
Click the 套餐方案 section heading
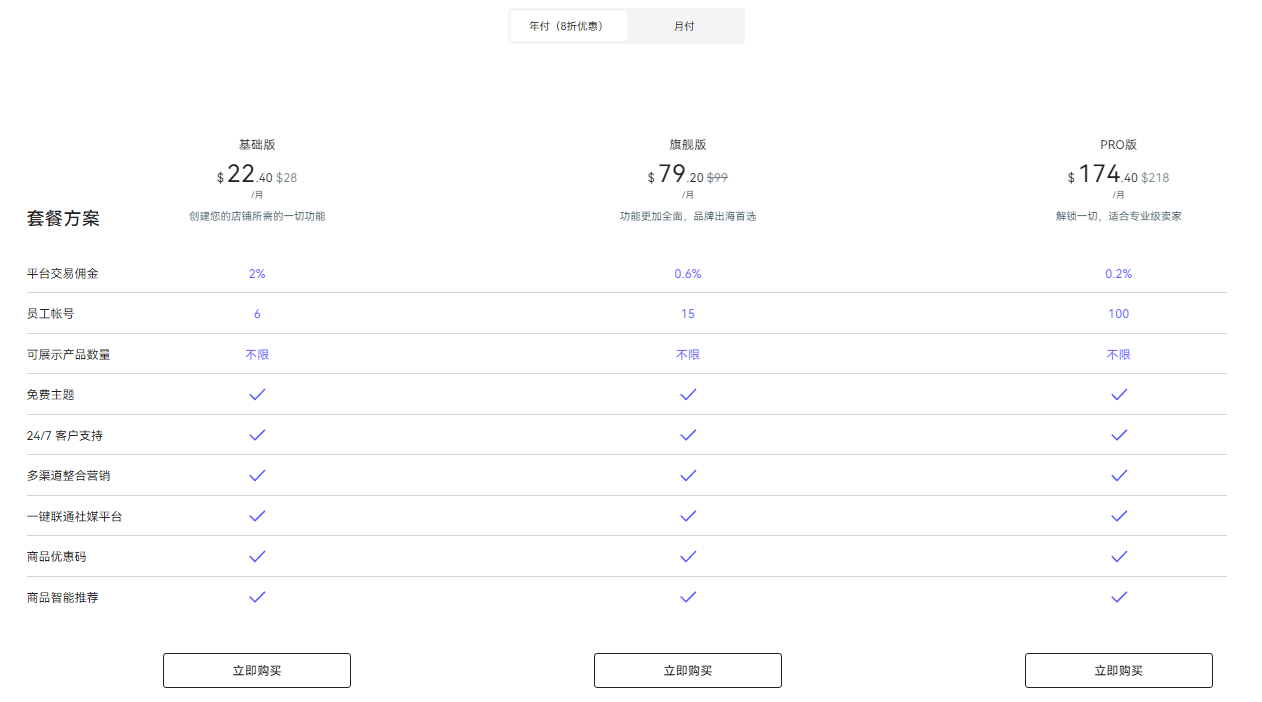[63, 218]
